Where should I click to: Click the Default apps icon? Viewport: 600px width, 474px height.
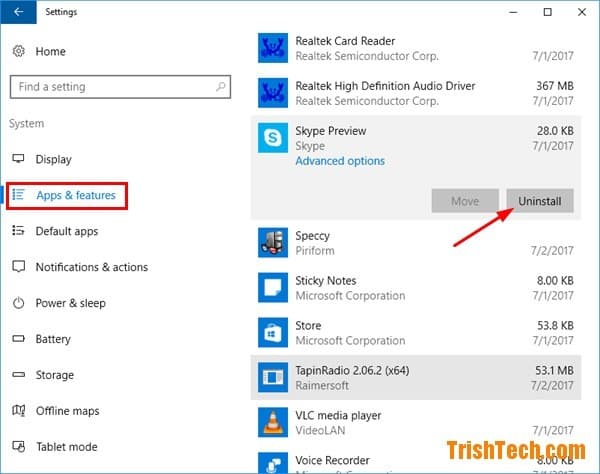(x=18, y=231)
